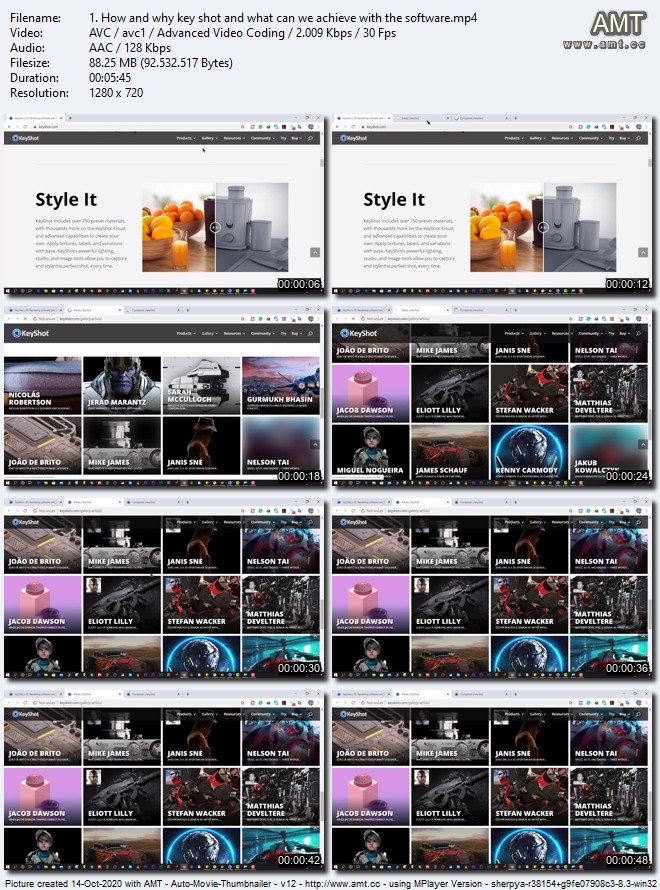The width and height of the screenshot is (660, 890).
Task: Click taskbar search icon in the 00:00:06 frame
Action: coord(16,291)
